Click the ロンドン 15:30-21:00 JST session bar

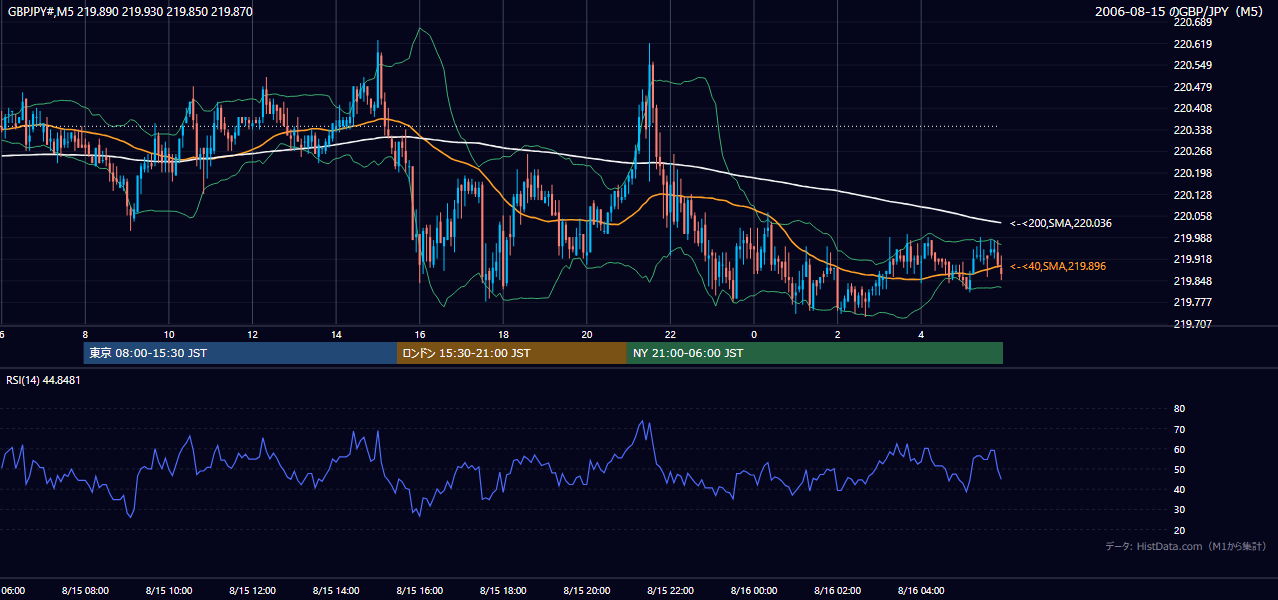tap(512, 353)
